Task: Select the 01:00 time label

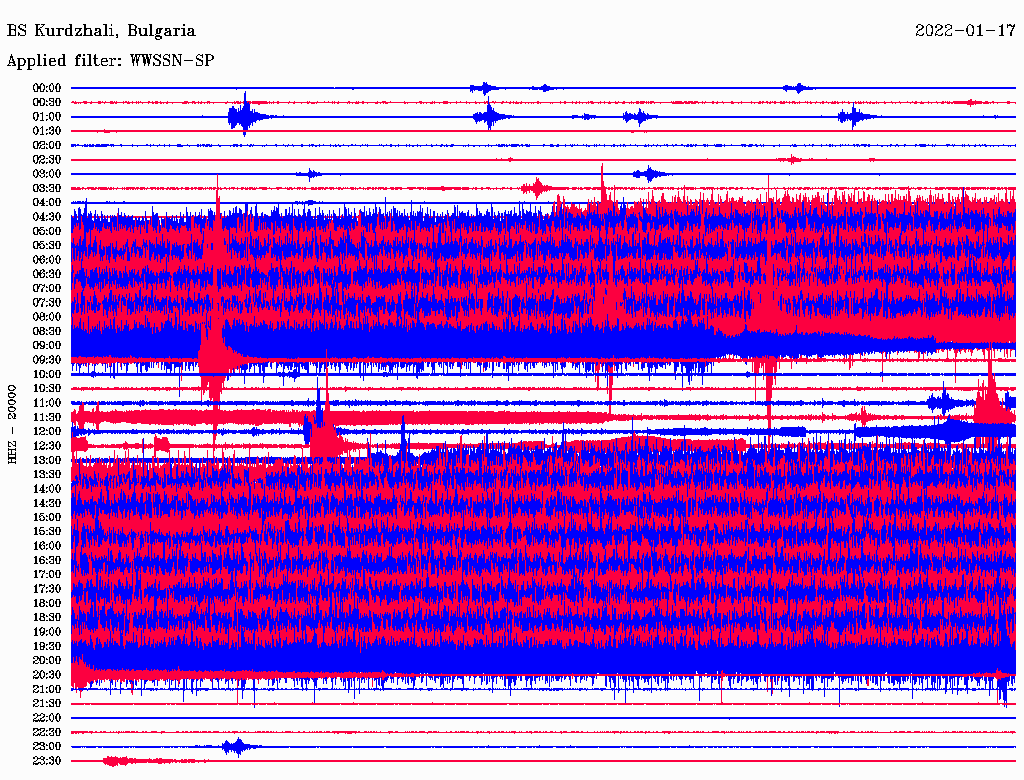Action: coord(47,117)
